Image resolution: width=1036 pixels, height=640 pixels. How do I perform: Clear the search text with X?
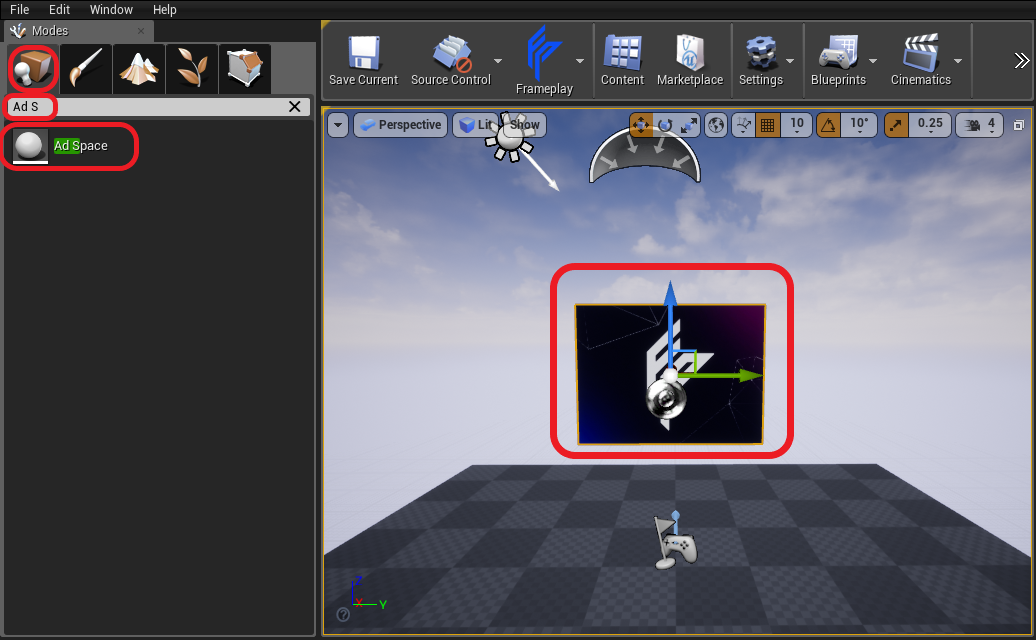click(295, 107)
